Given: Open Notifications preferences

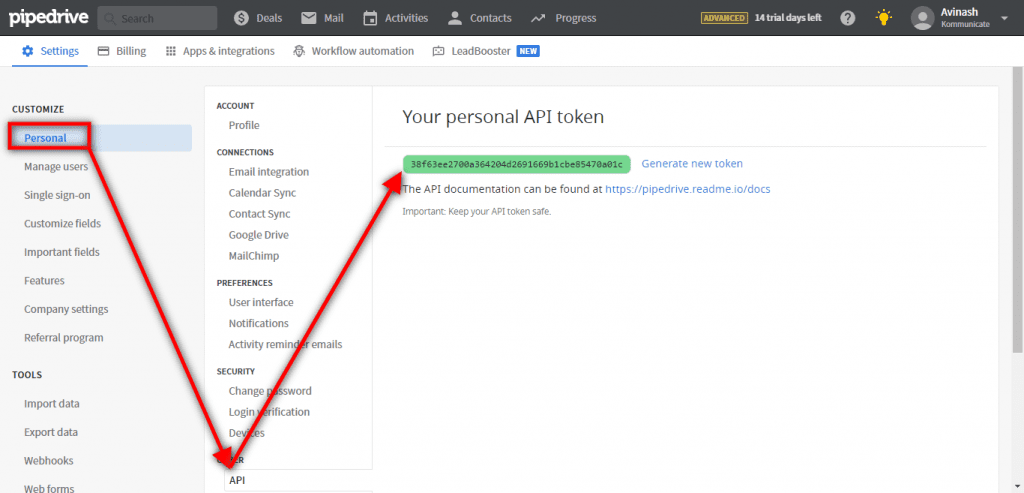Looking at the screenshot, I should pyautogui.click(x=259, y=323).
